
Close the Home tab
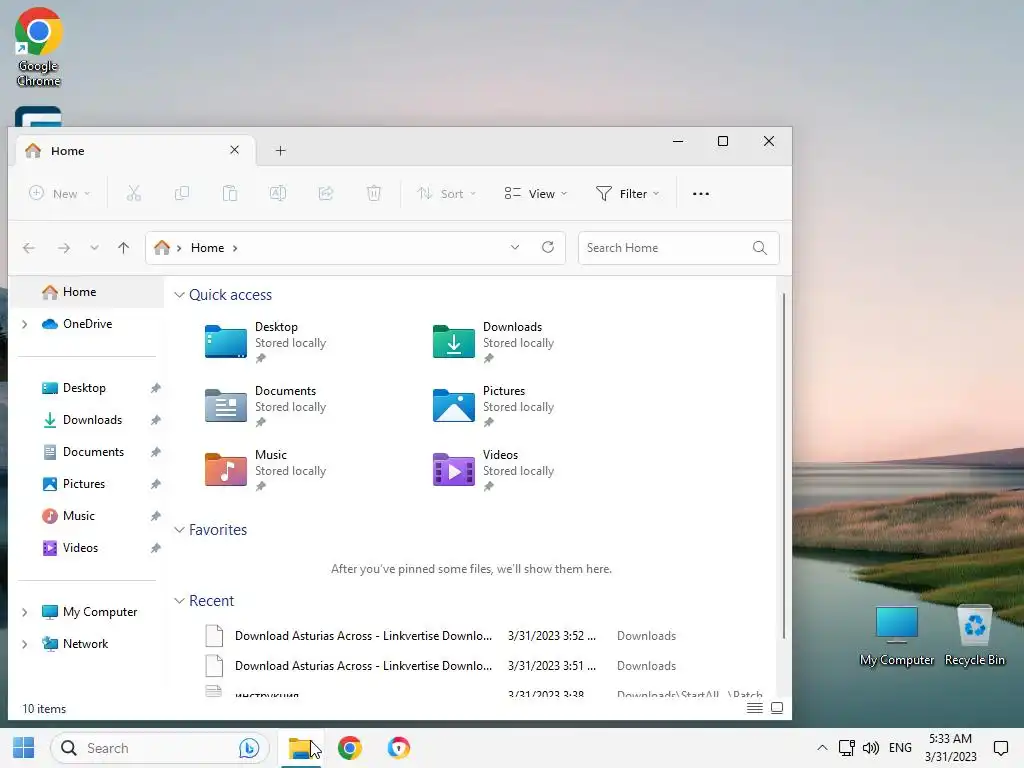(x=234, y=150)
